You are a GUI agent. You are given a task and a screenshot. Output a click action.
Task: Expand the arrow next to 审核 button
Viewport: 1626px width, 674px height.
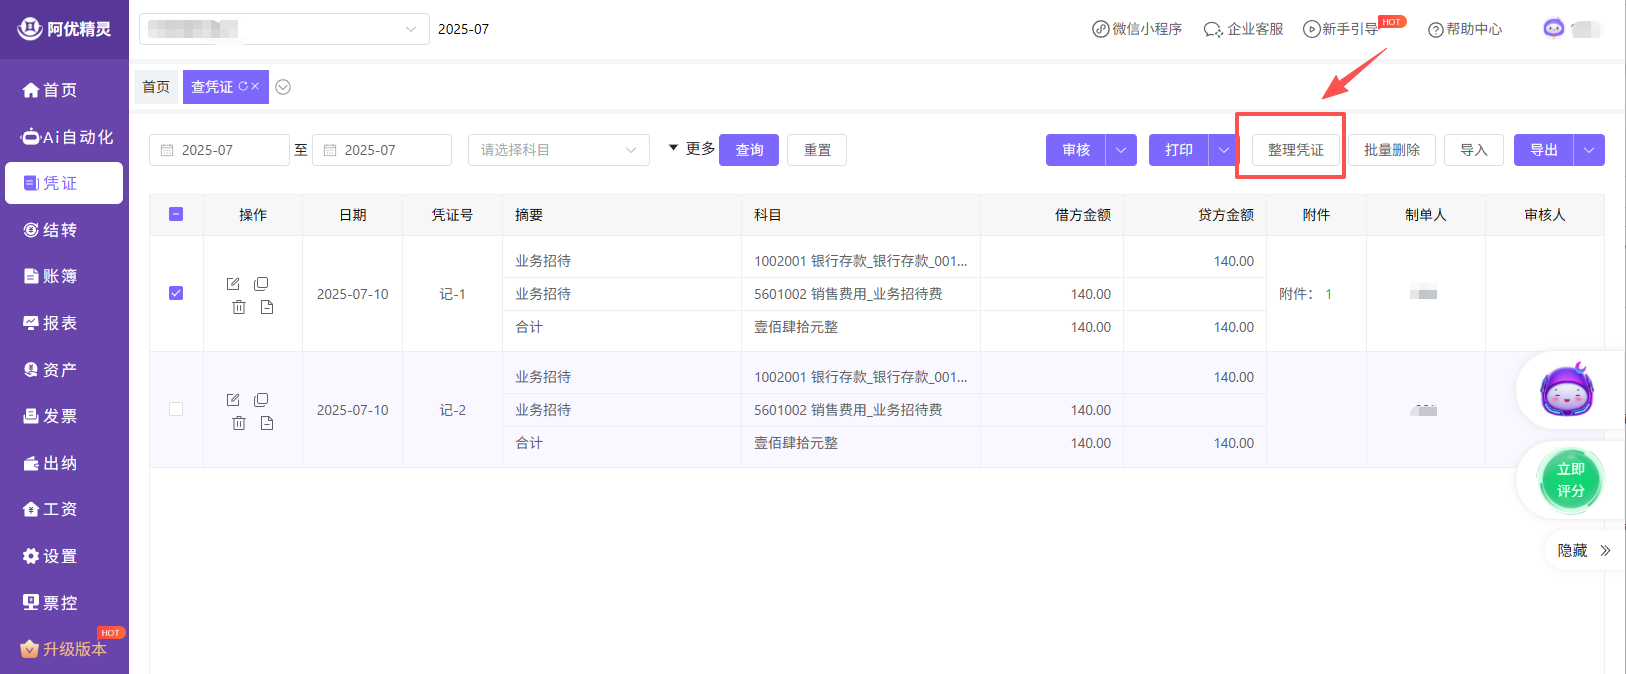pyautogui.click(x=1121, y=150)
